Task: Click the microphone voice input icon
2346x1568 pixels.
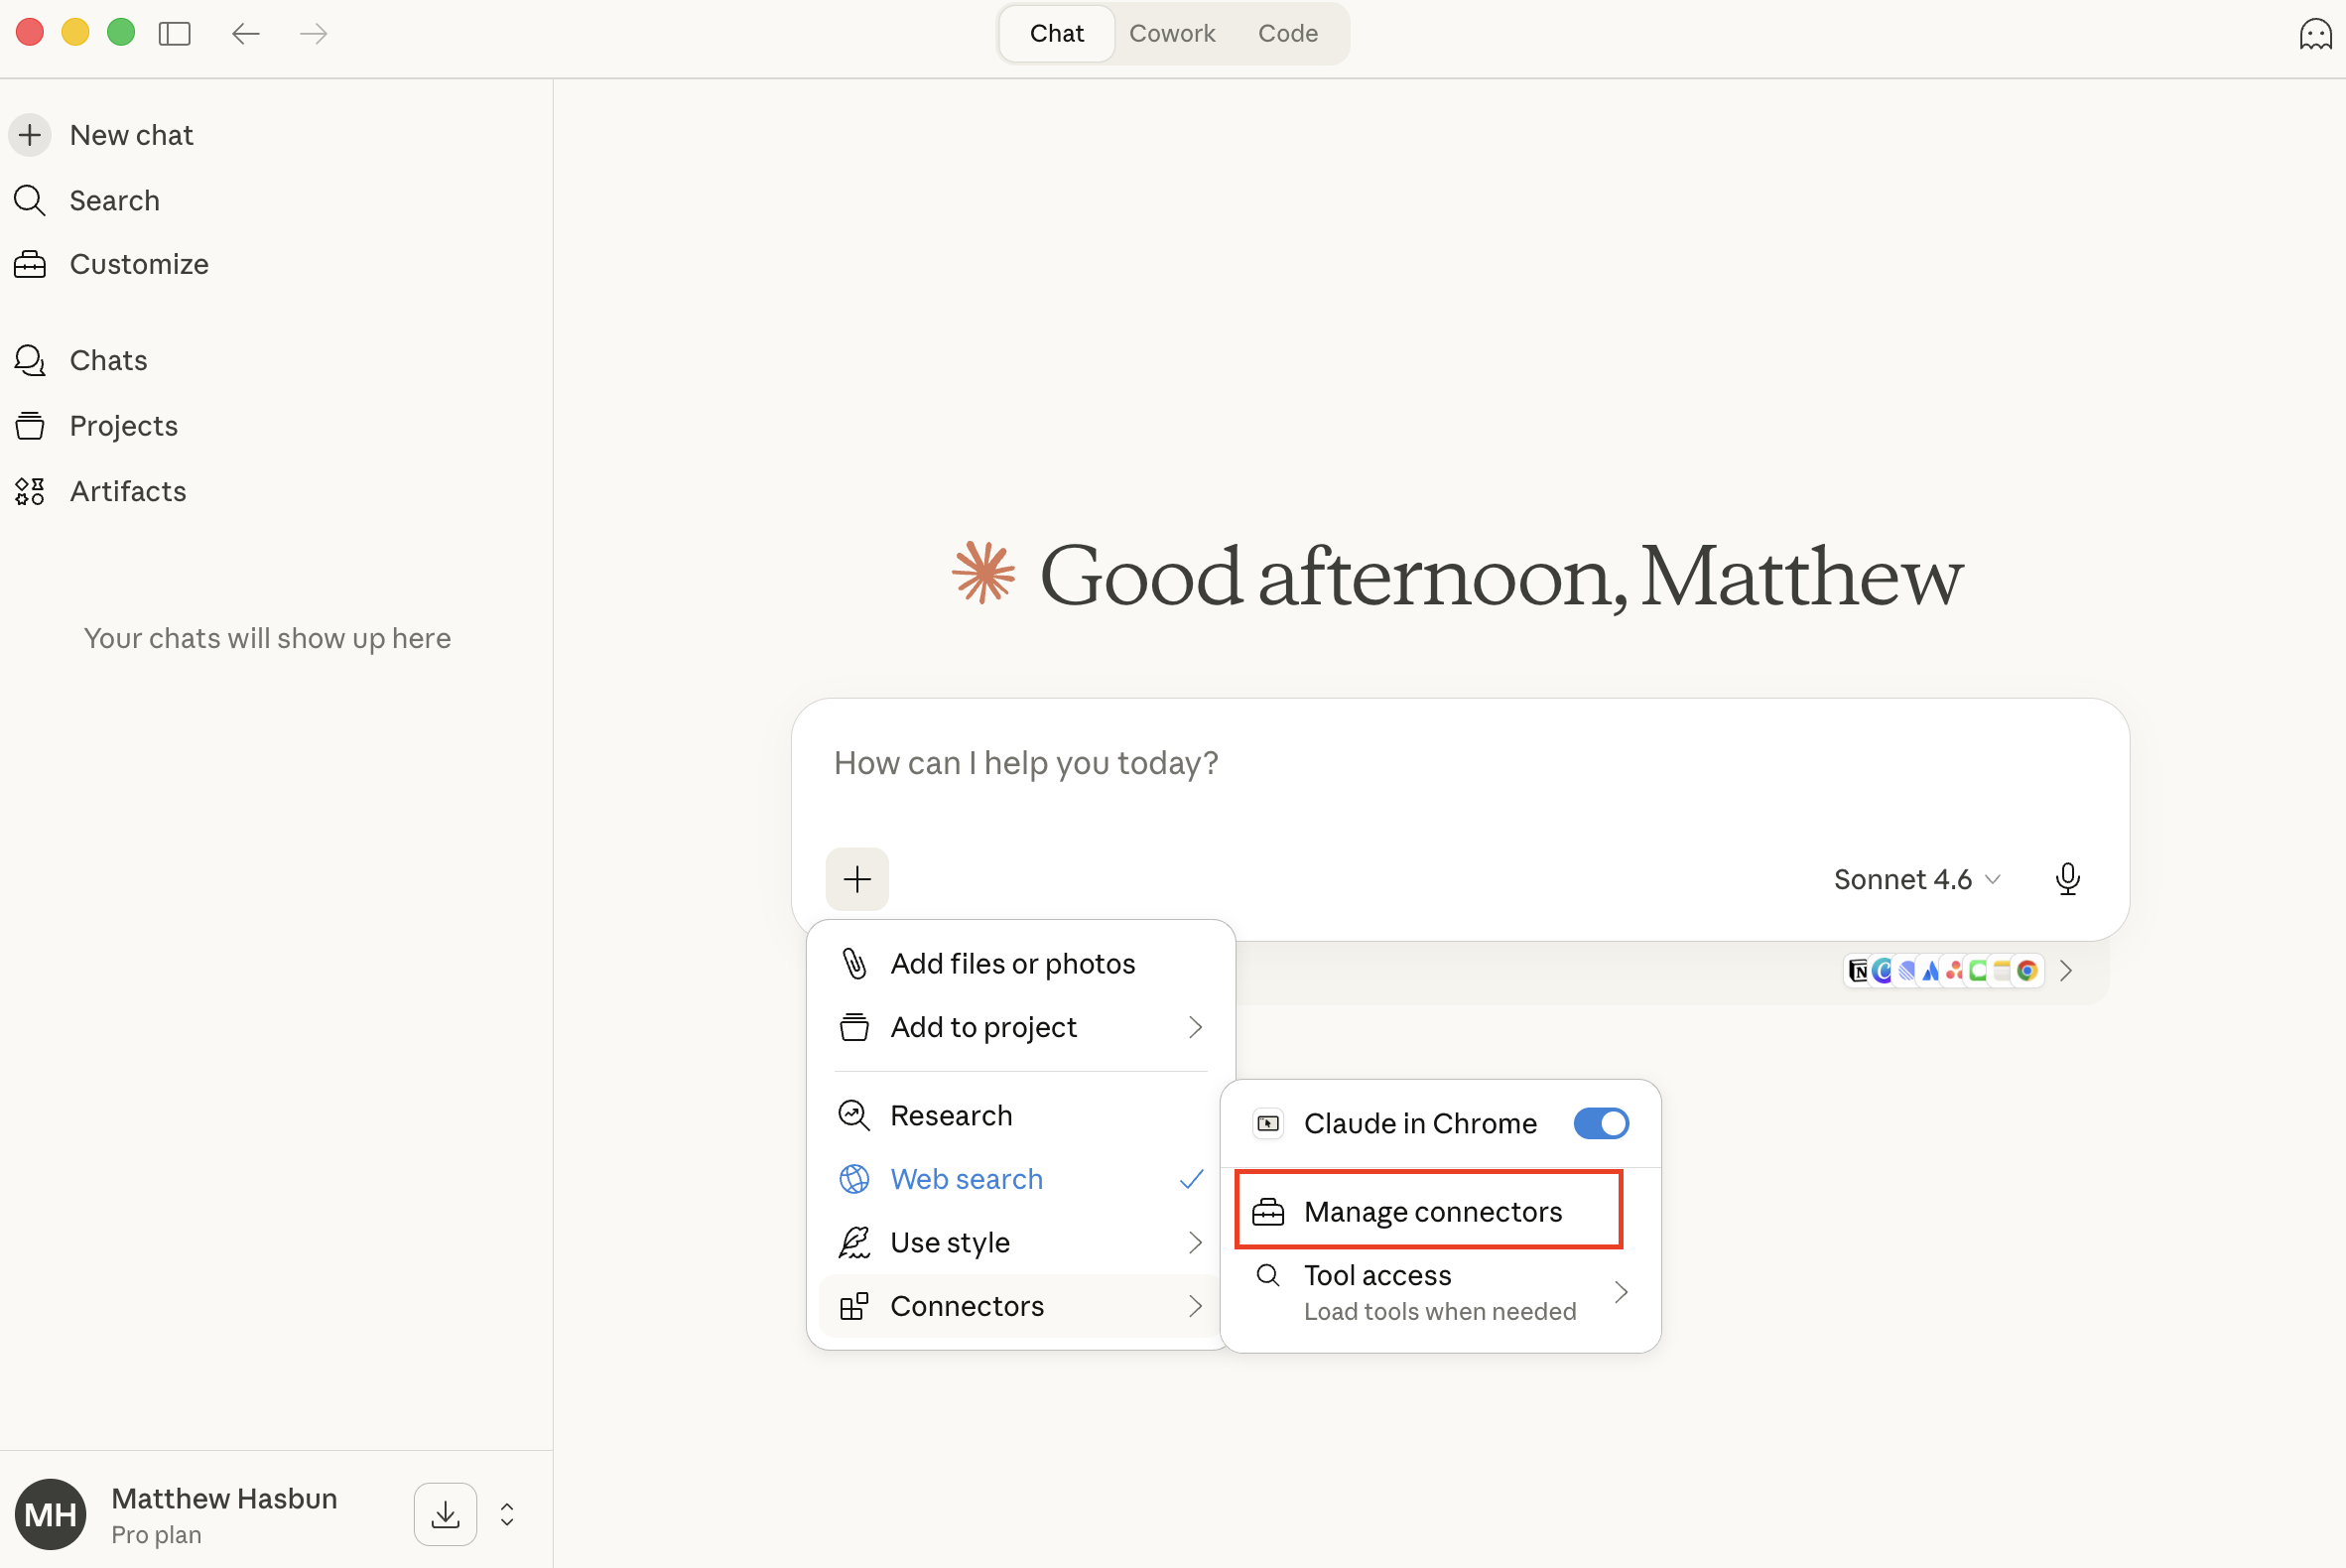Action: 2067,879
